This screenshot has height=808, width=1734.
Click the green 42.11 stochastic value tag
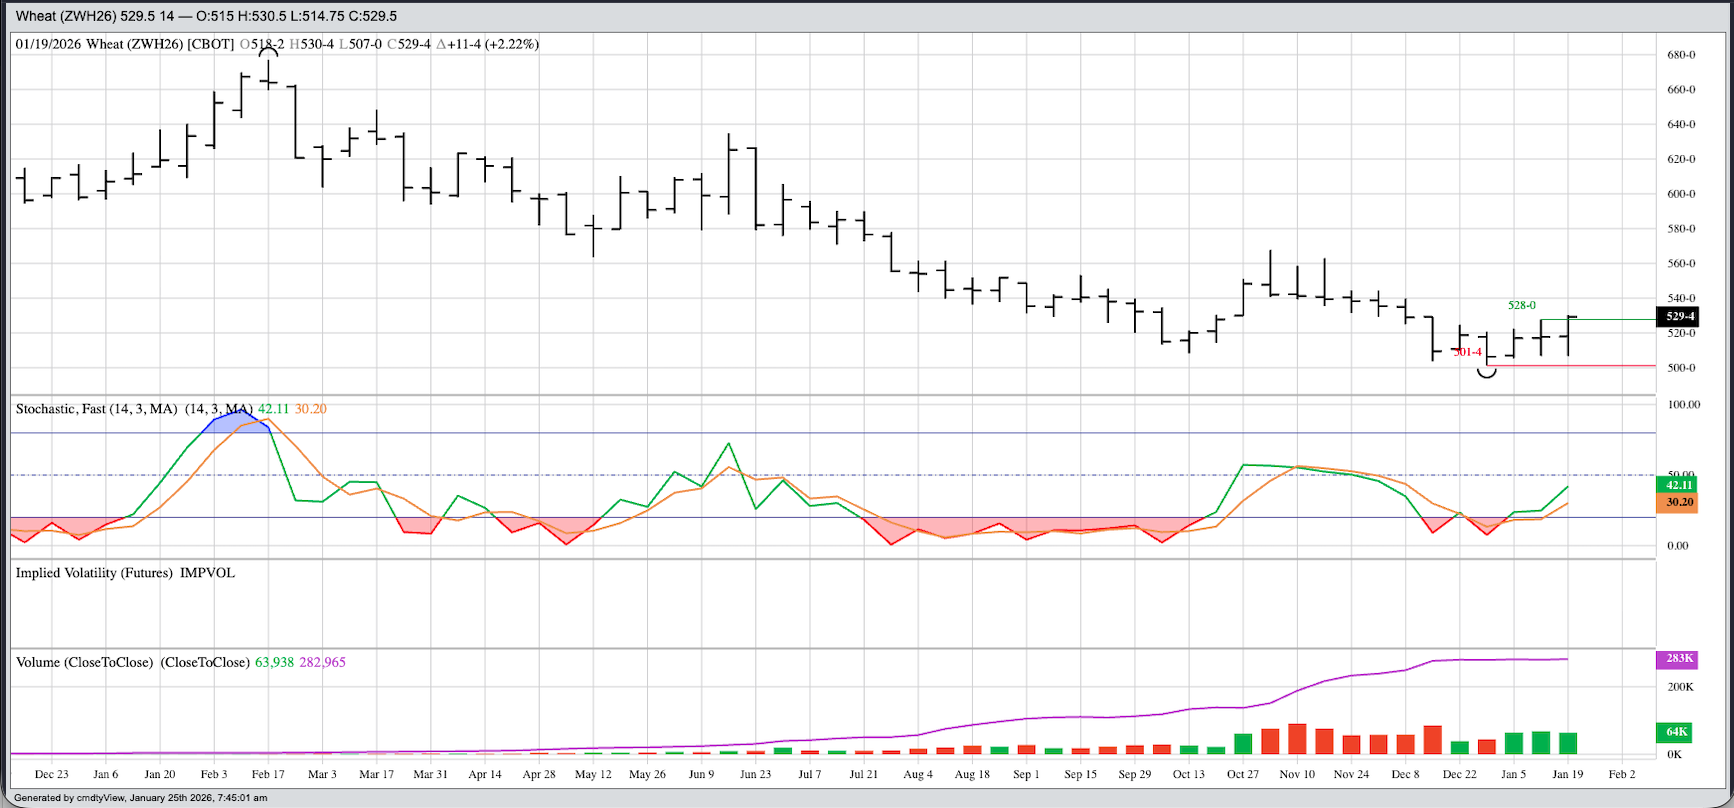click(x=1679, y=485)
